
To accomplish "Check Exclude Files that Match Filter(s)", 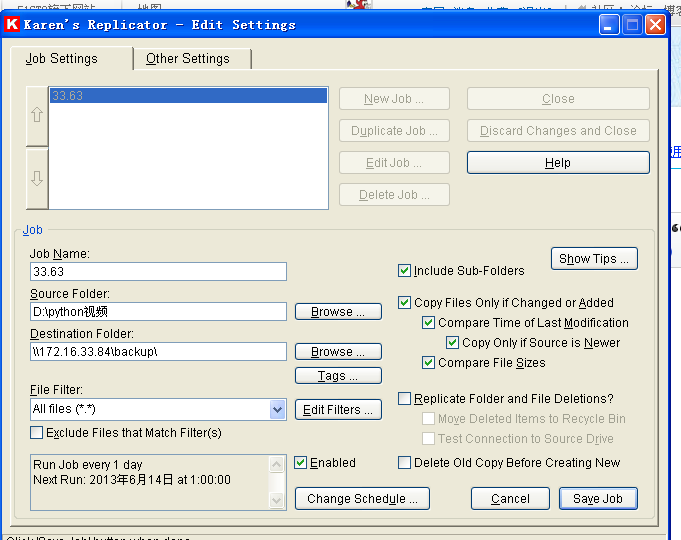I will [x=36, y=432].
